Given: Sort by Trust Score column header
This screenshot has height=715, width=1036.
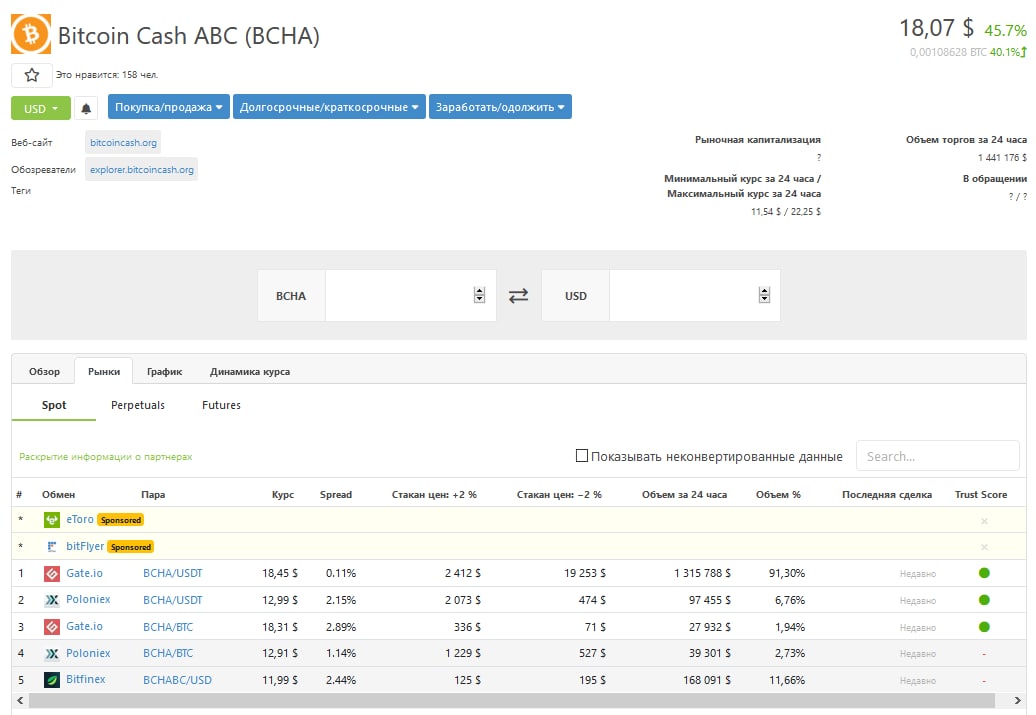Looking at the screenshot, I should pos(981,494).
